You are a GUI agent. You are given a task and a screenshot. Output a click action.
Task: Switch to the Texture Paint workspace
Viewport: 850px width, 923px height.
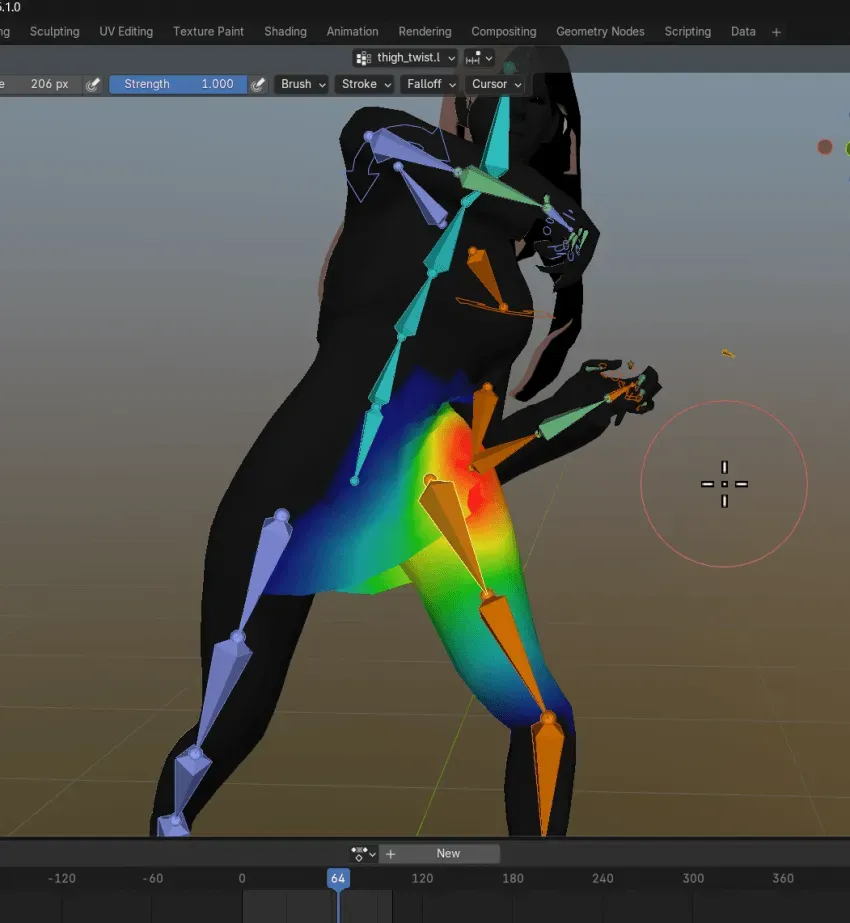point(208,32)
